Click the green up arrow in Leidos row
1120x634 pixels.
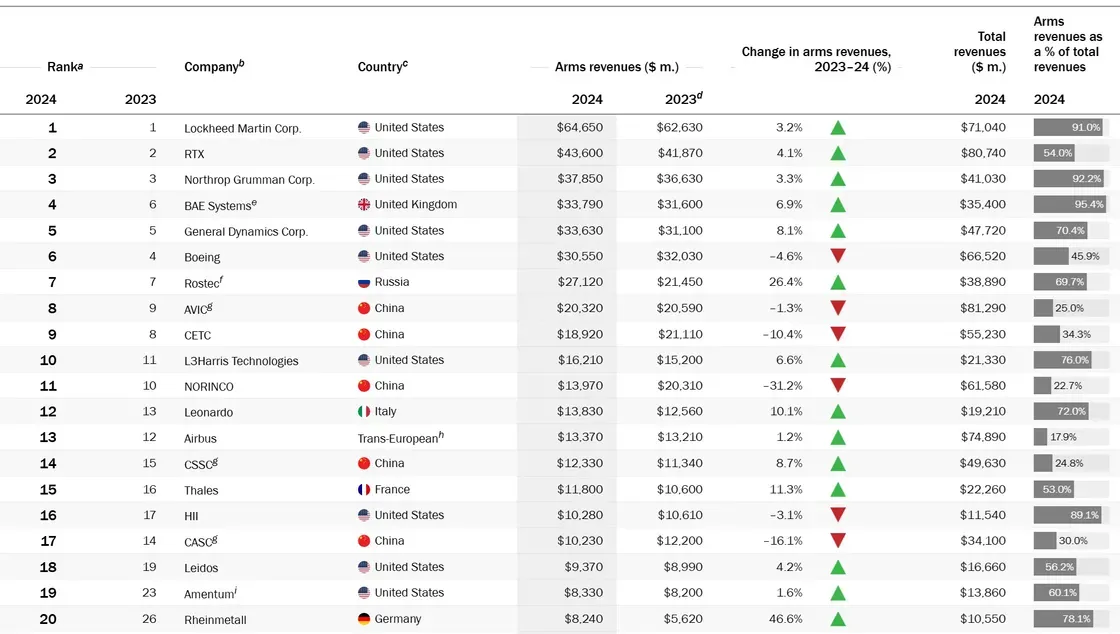point(838,567)
